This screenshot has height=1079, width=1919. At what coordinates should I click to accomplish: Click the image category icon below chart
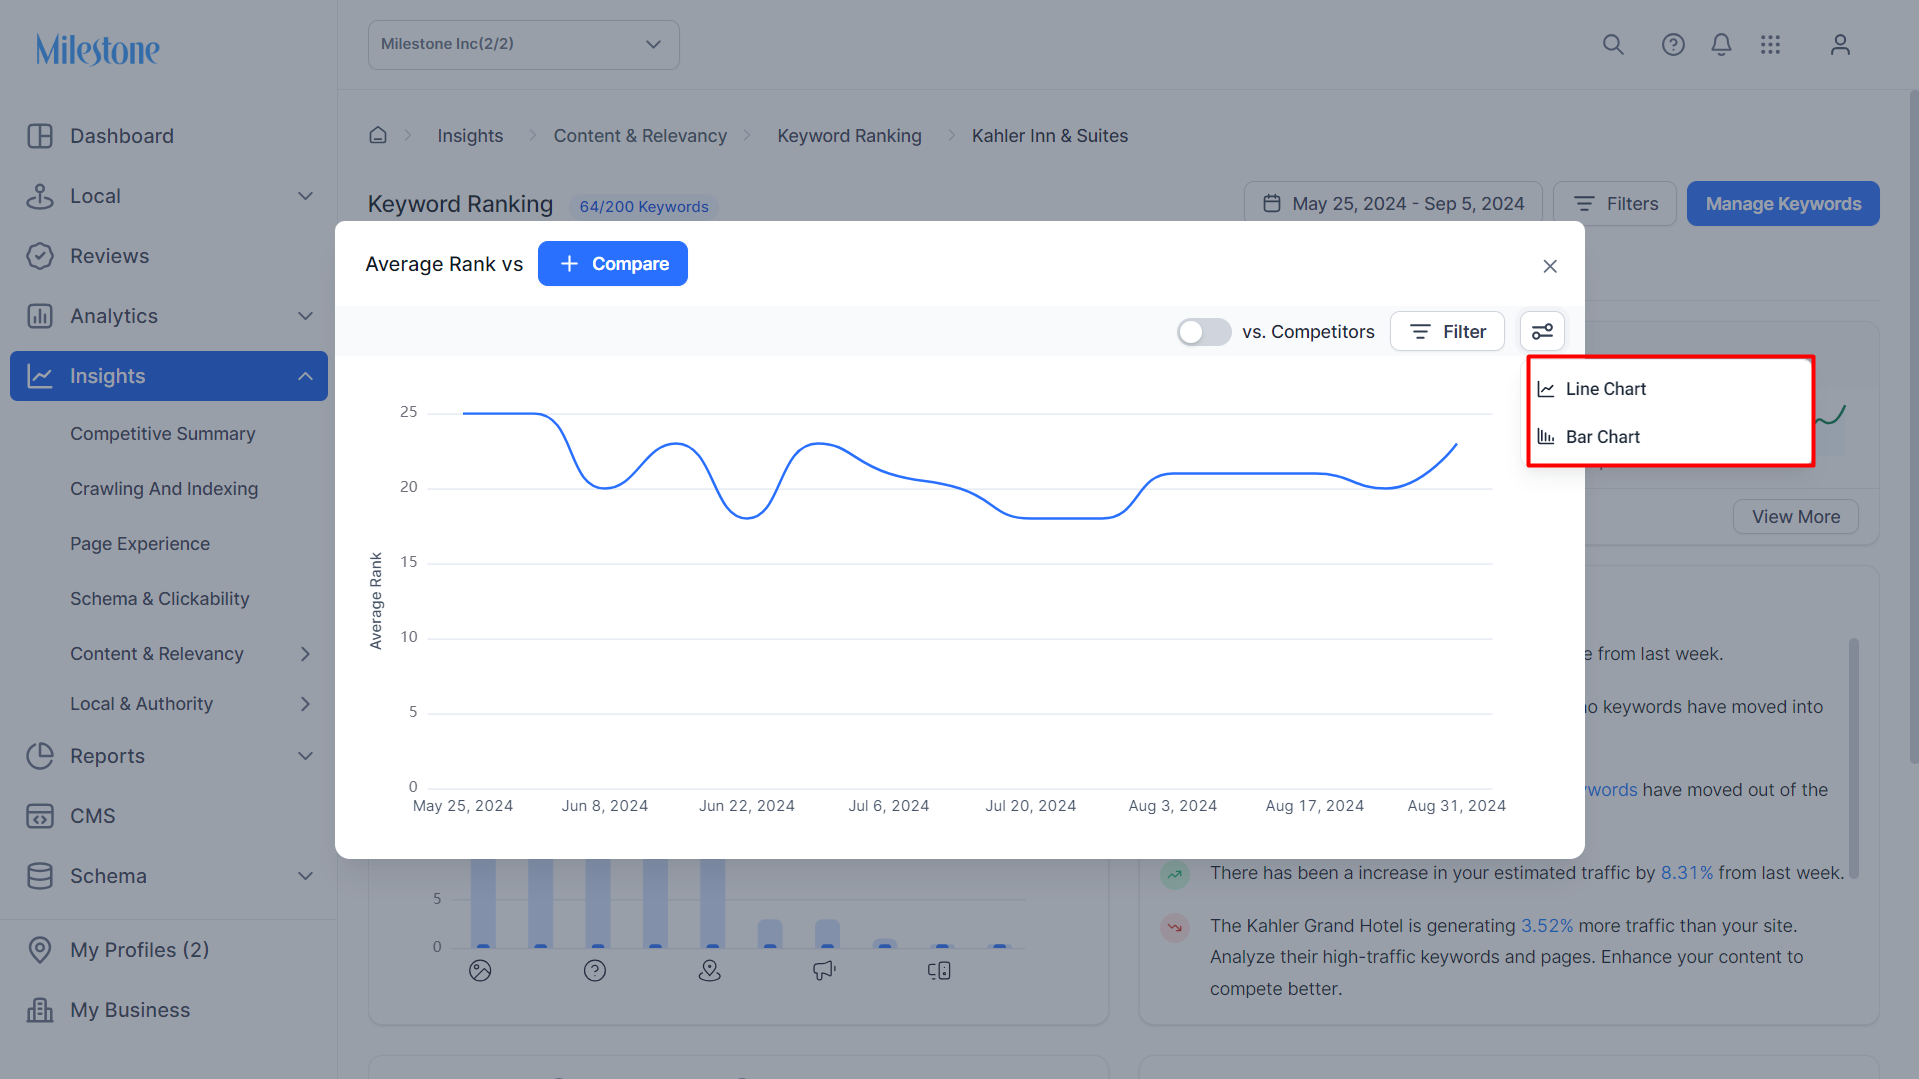(480, 970)
